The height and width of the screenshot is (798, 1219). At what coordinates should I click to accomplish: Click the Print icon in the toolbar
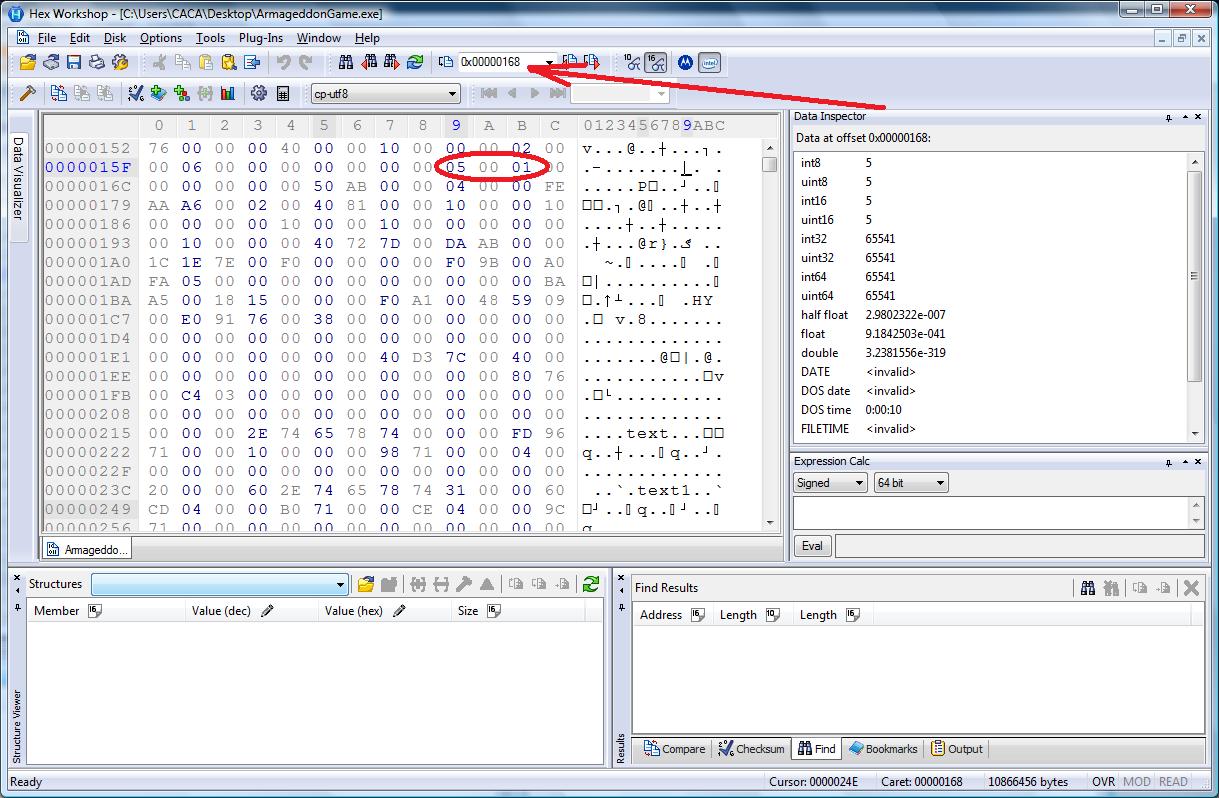97,62
